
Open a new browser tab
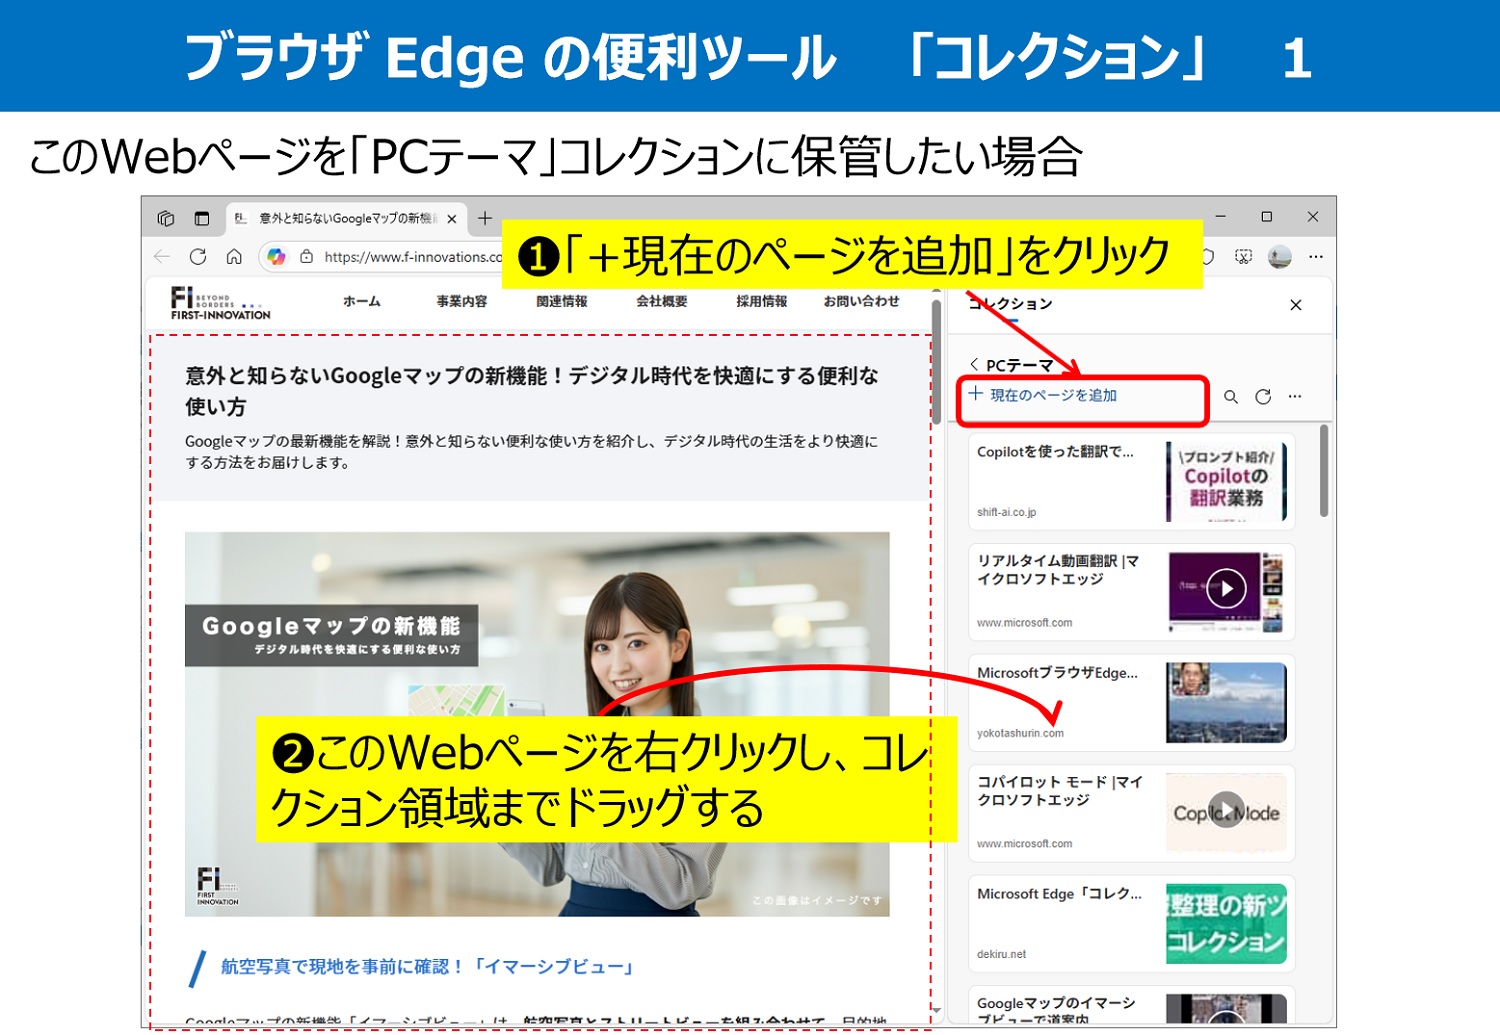pyautogui.click(x=485, y=218)
